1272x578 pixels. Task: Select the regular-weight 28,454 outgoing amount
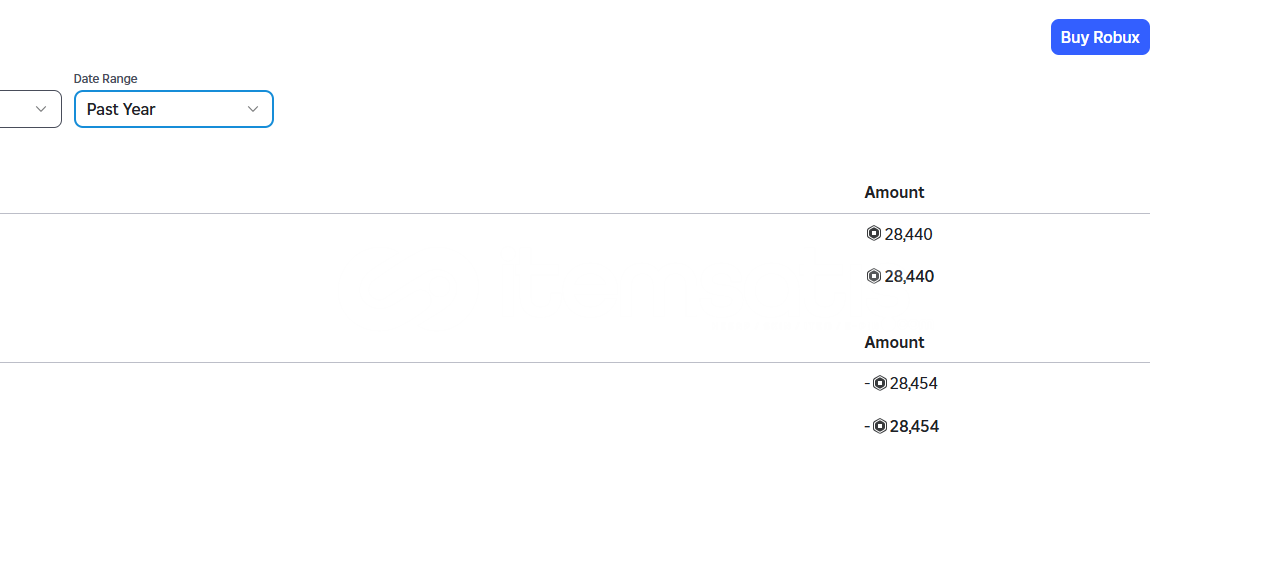tap(914, 383)
